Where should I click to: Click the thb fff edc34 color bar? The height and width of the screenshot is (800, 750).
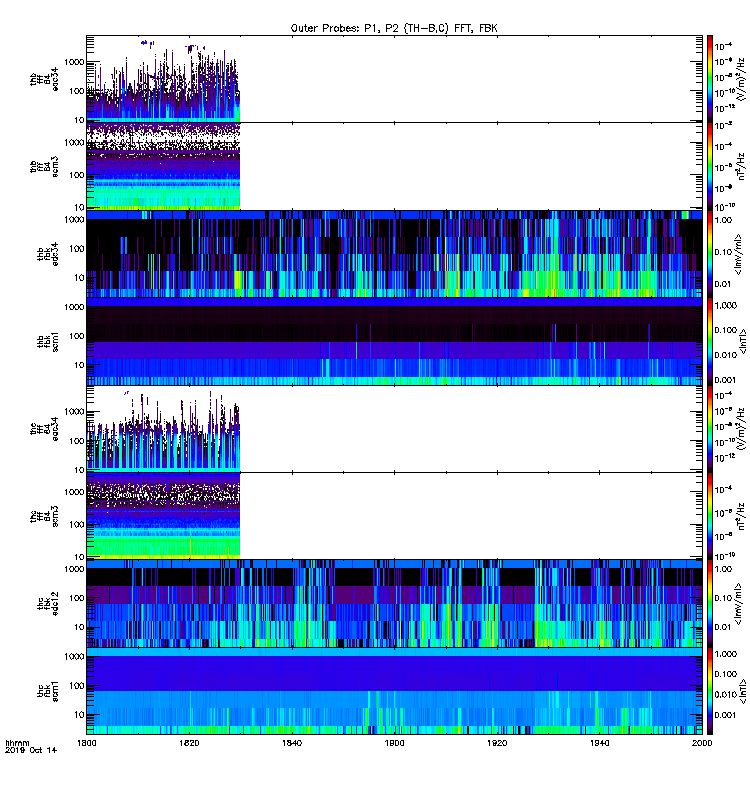click(710, 79)
